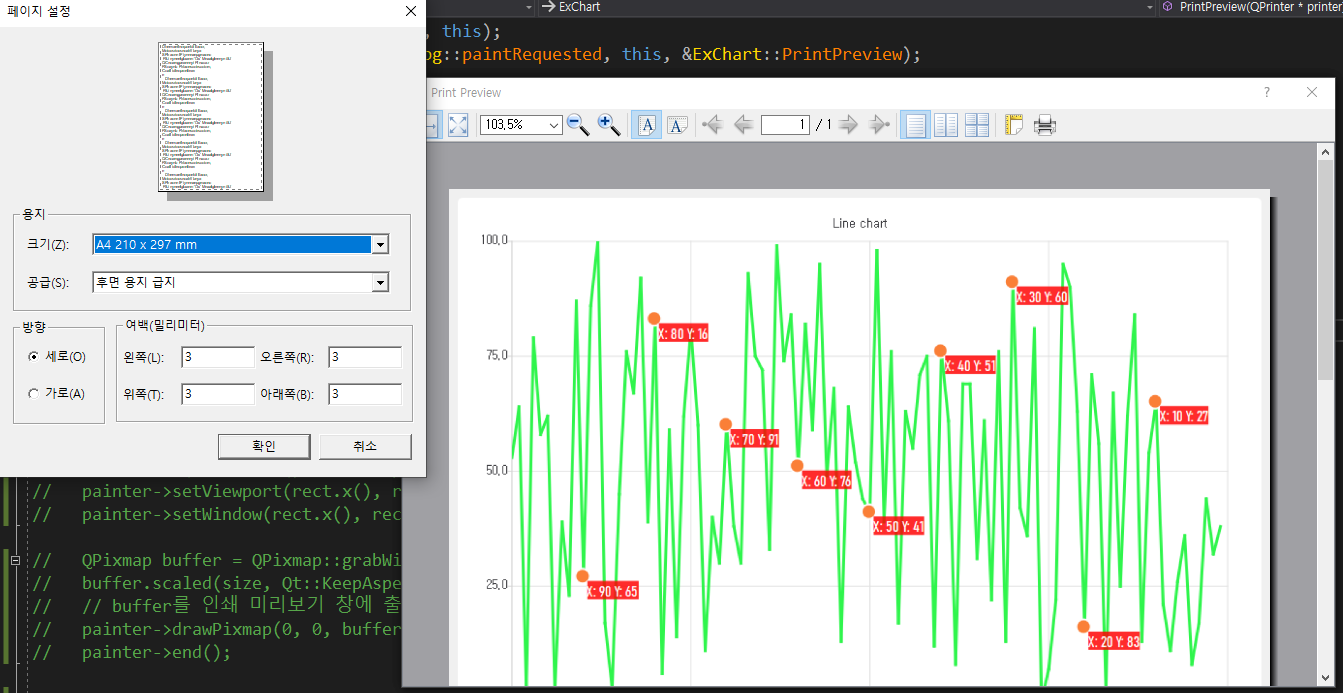The height and width of the screenshot is (693, 1343).
Task: Click the zoom out magnifier icon
Action: tap(578, 125)
